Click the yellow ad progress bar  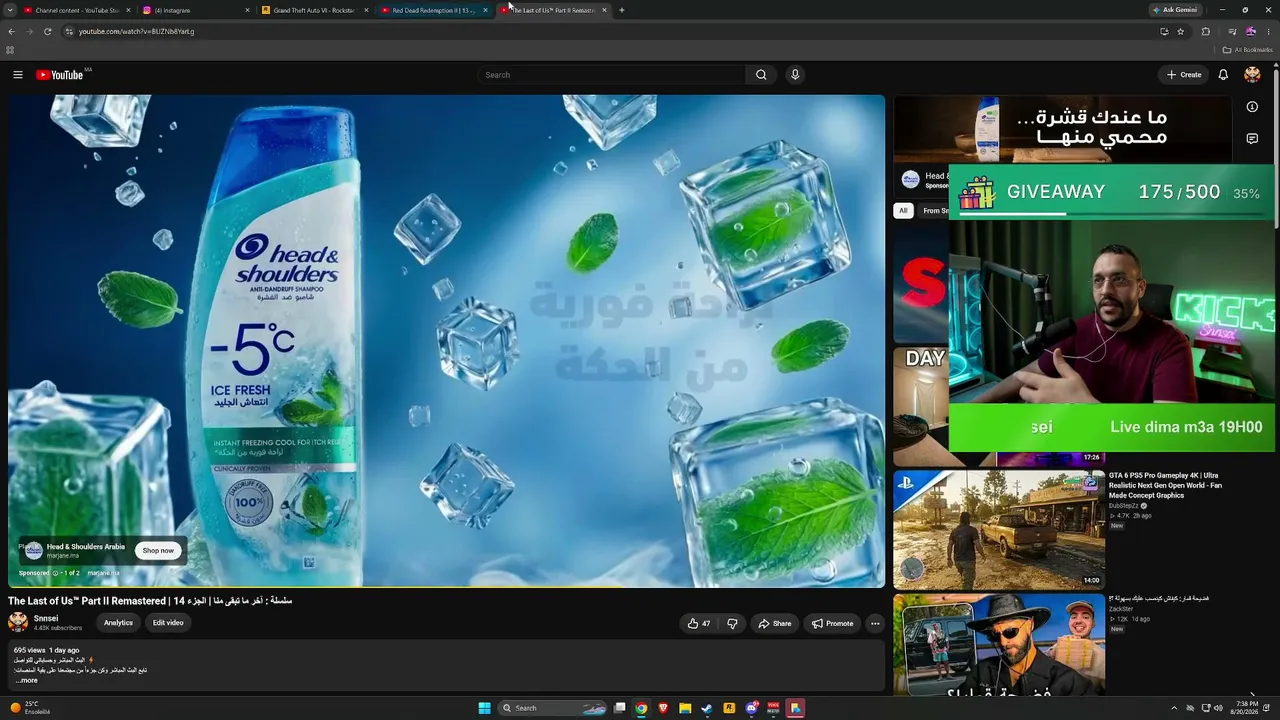point(446,586)
